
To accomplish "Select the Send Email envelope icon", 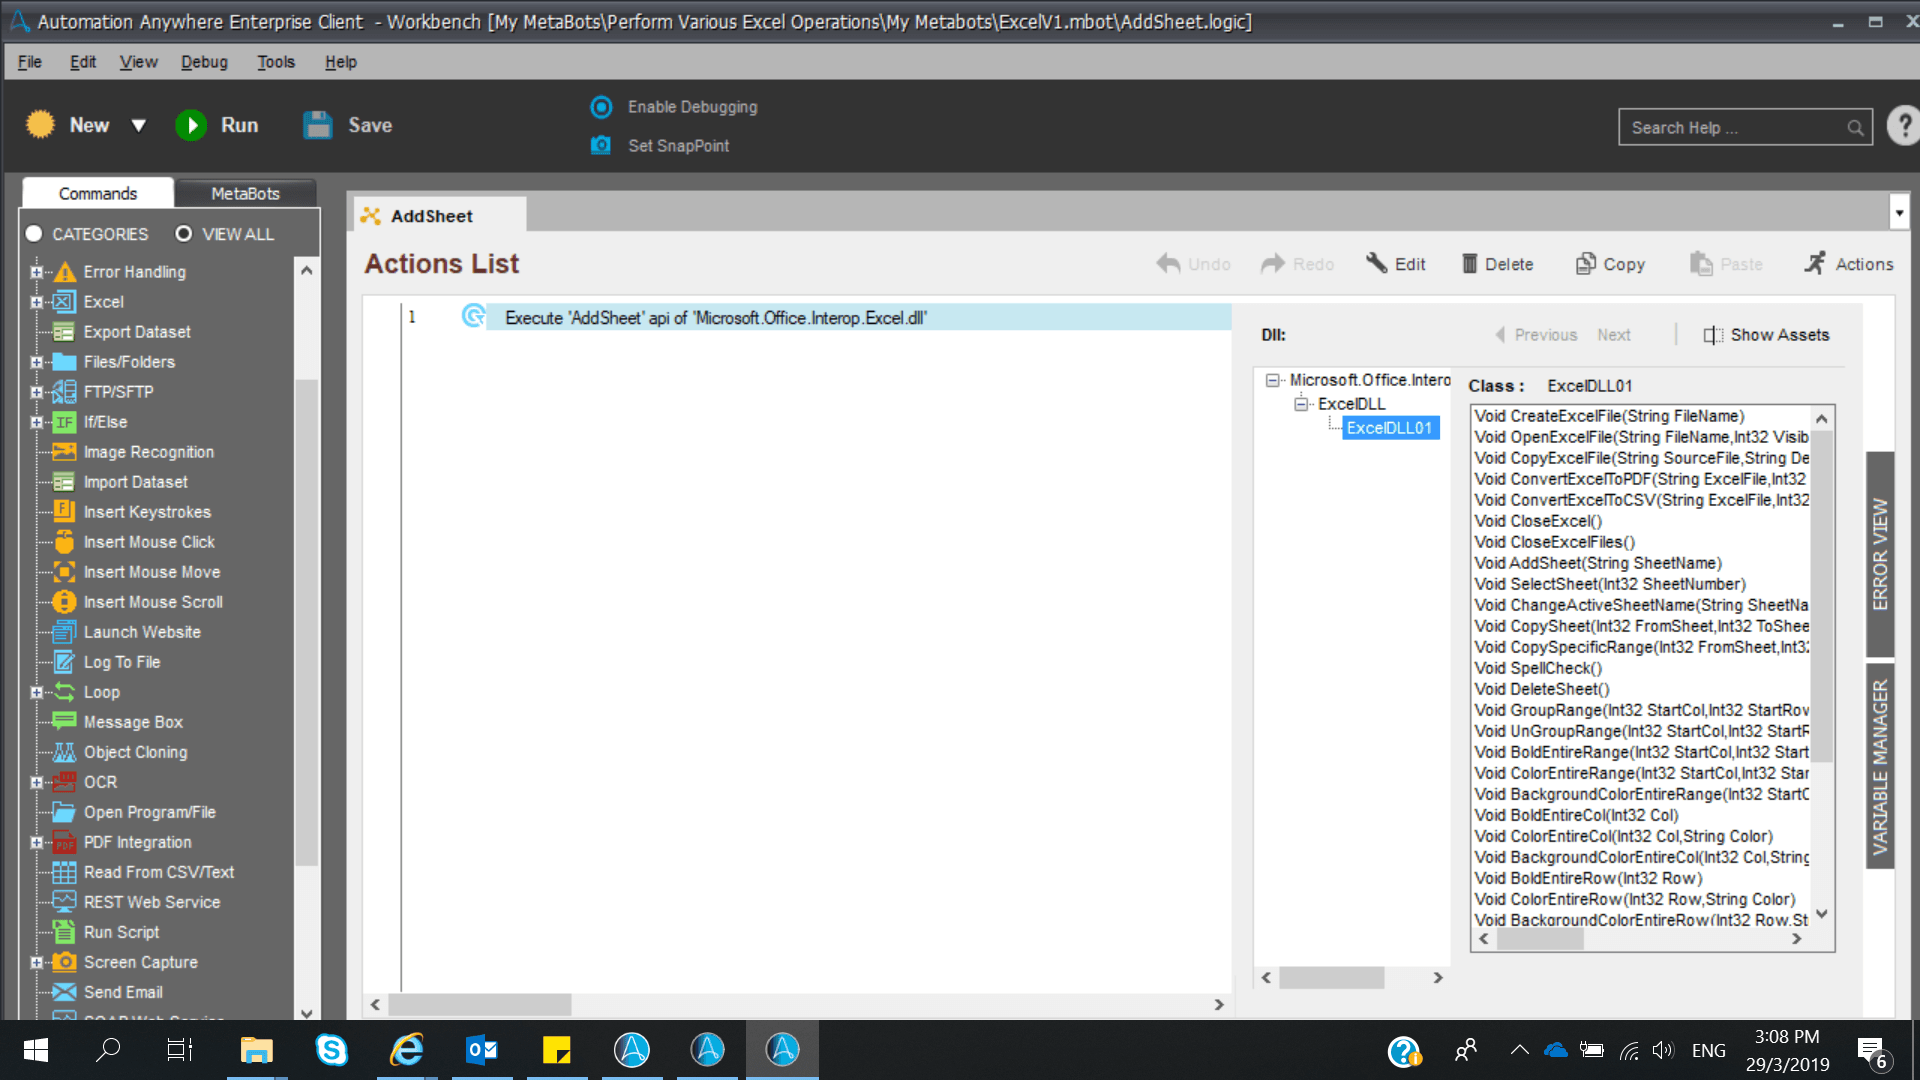I will pos(64,992).
